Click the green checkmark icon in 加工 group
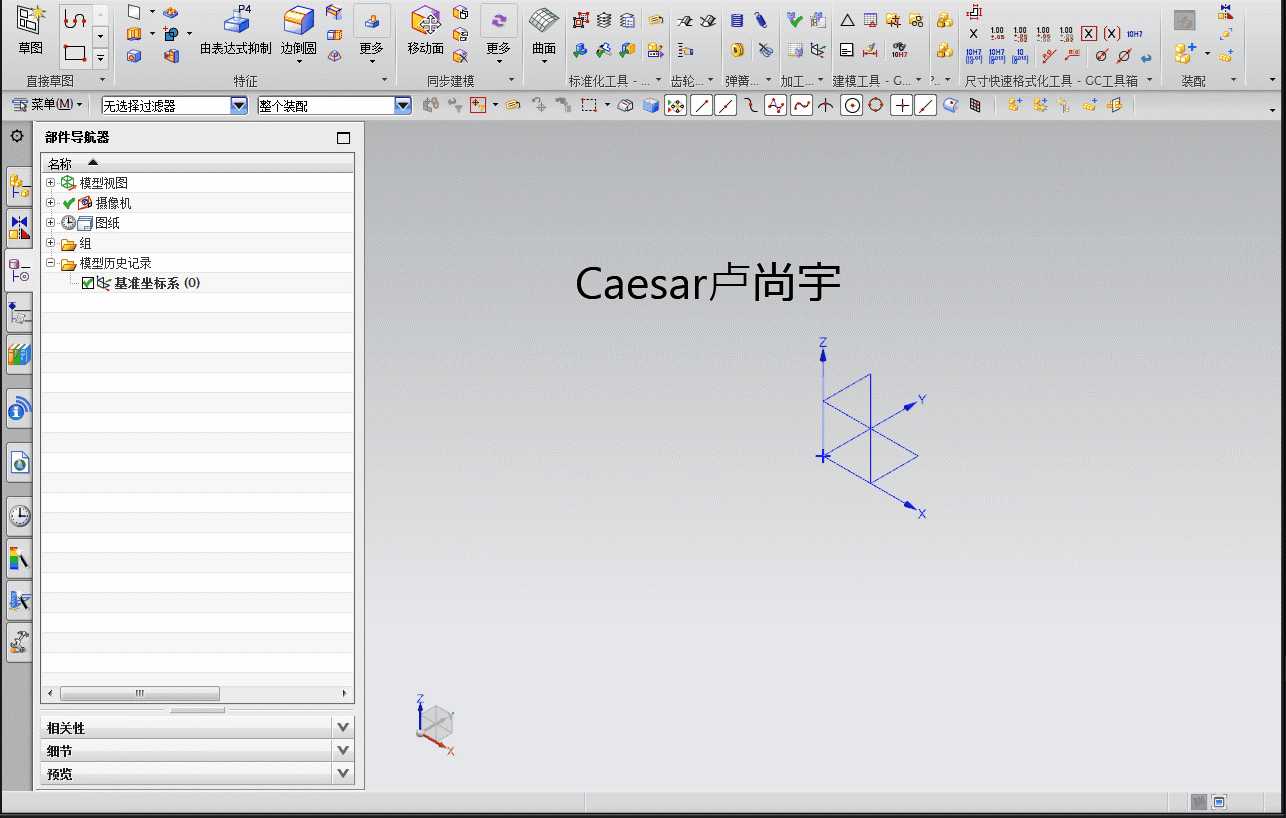 click(795, 20)
